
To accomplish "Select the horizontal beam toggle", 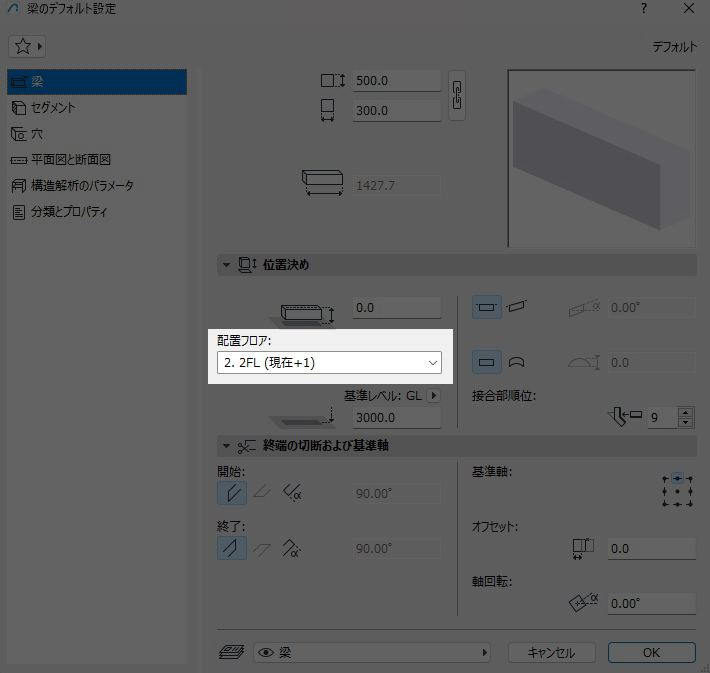I will 486,308.
